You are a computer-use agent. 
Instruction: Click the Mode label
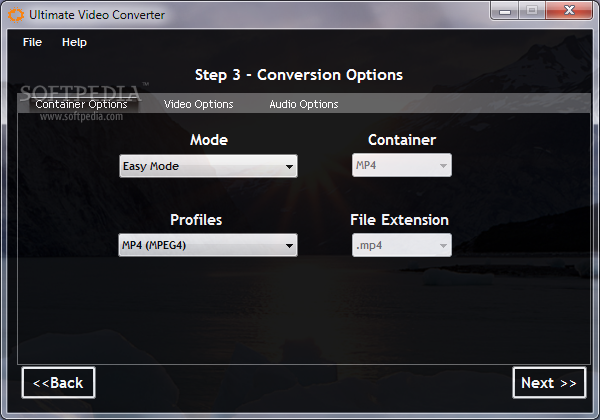209,140
